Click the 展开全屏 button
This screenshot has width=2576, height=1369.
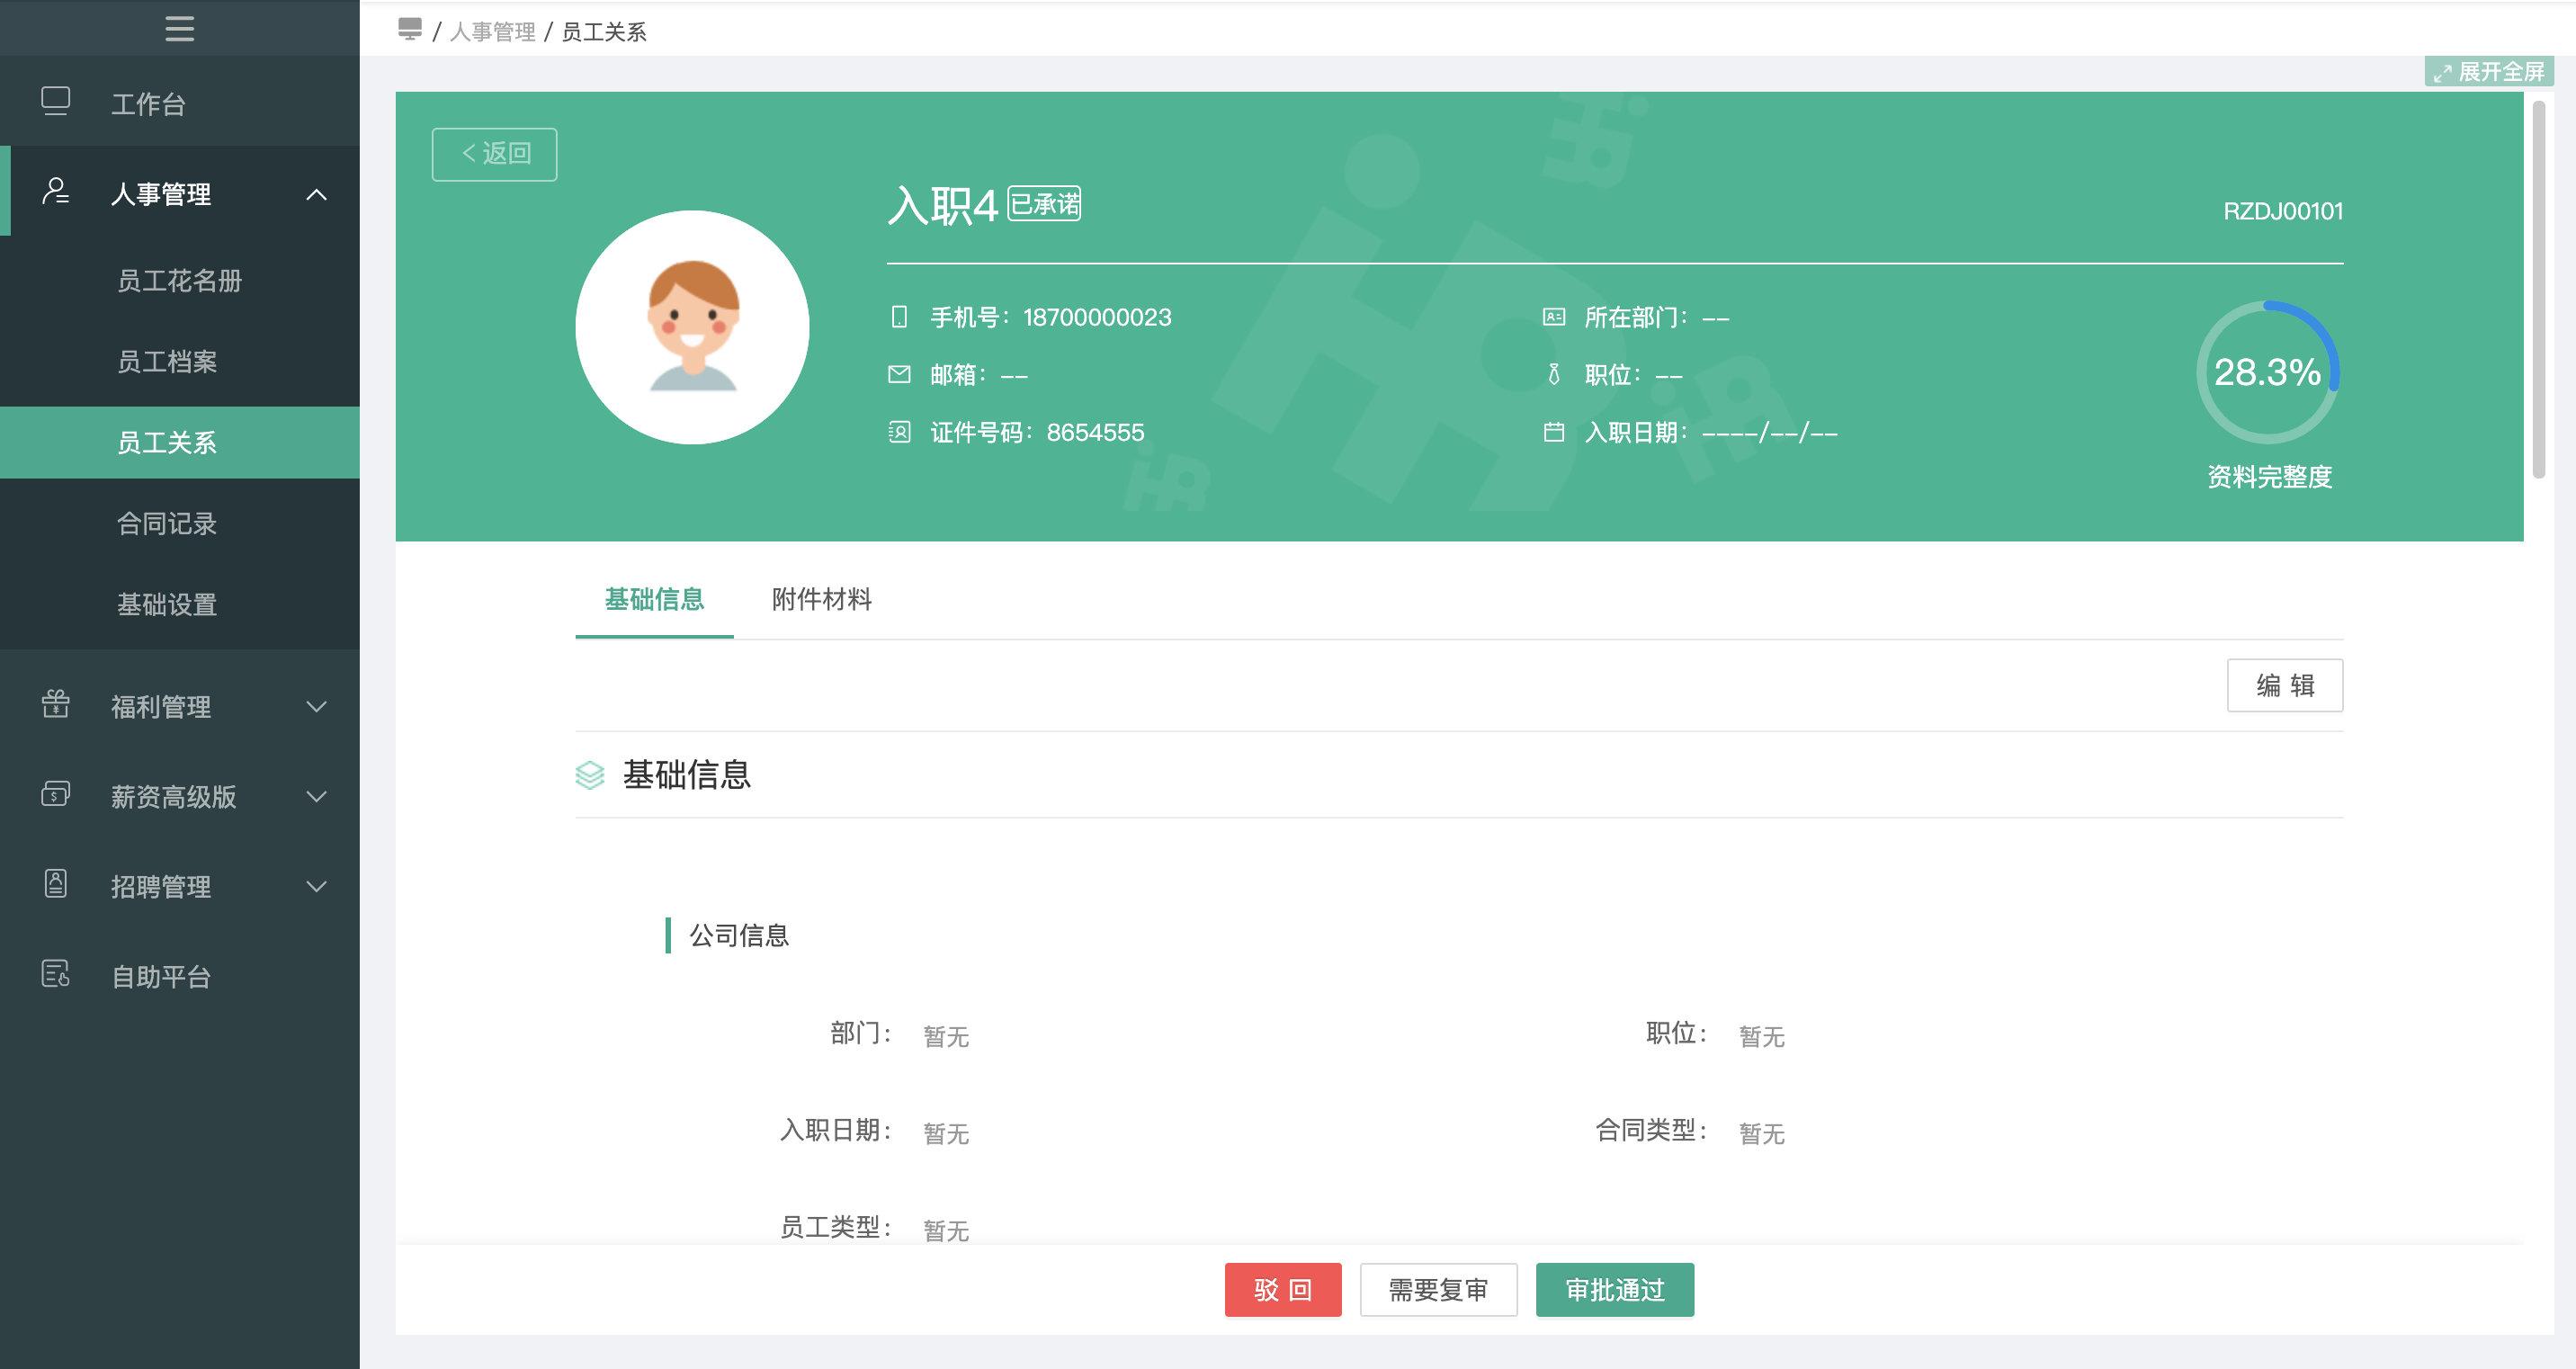(2489, 72)
